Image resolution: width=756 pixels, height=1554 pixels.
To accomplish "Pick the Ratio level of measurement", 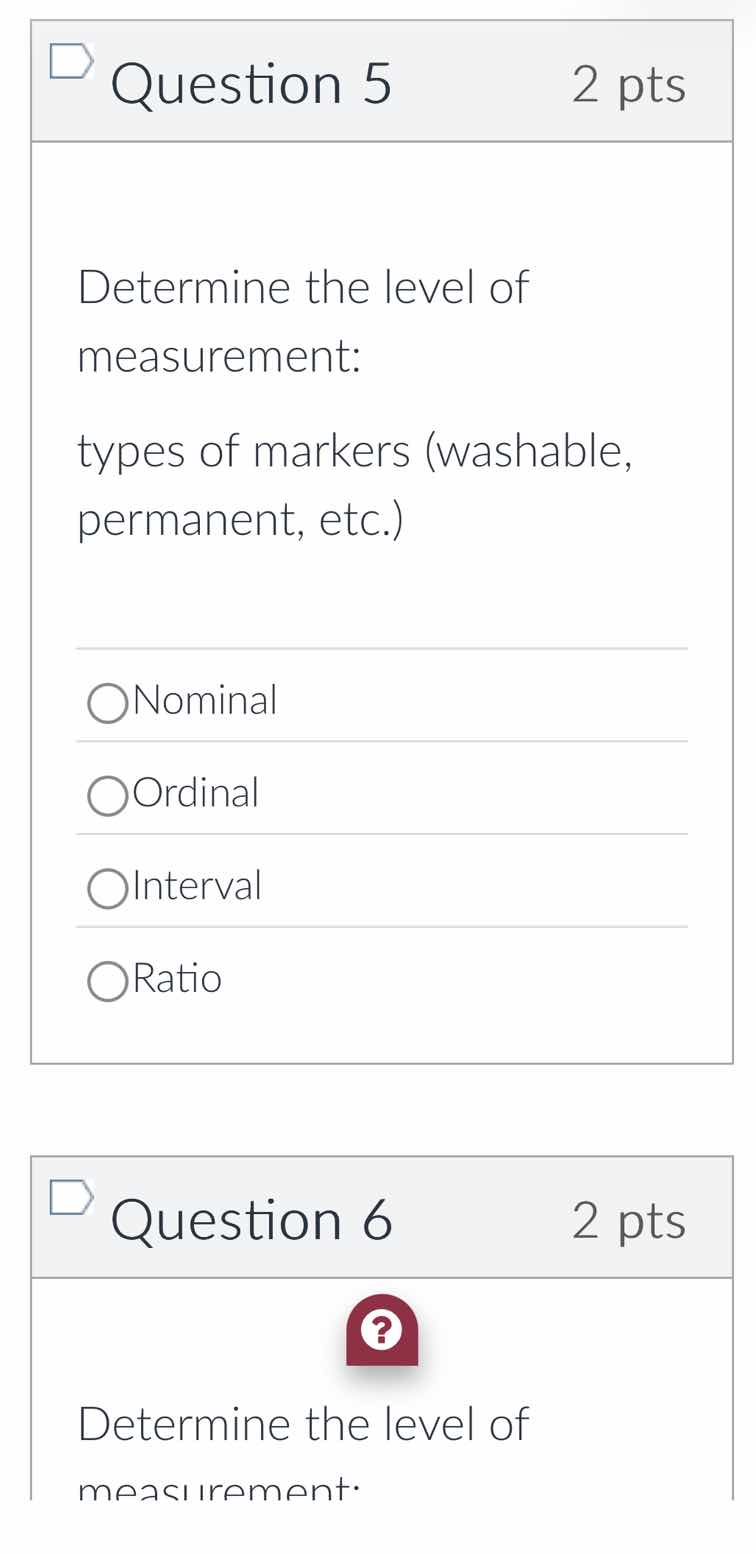I will 106,980.
